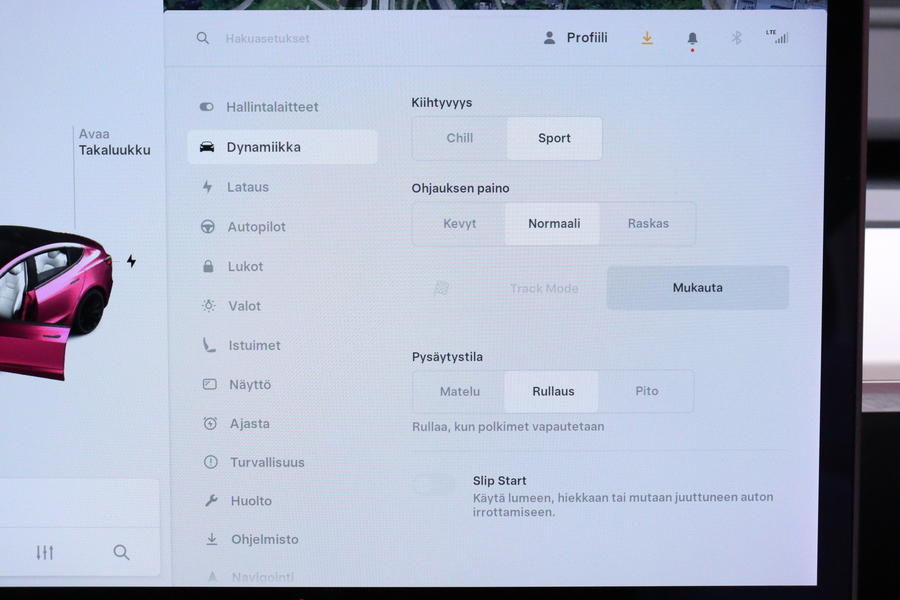Open Lataus charging settings

click(x=247, y=187)
